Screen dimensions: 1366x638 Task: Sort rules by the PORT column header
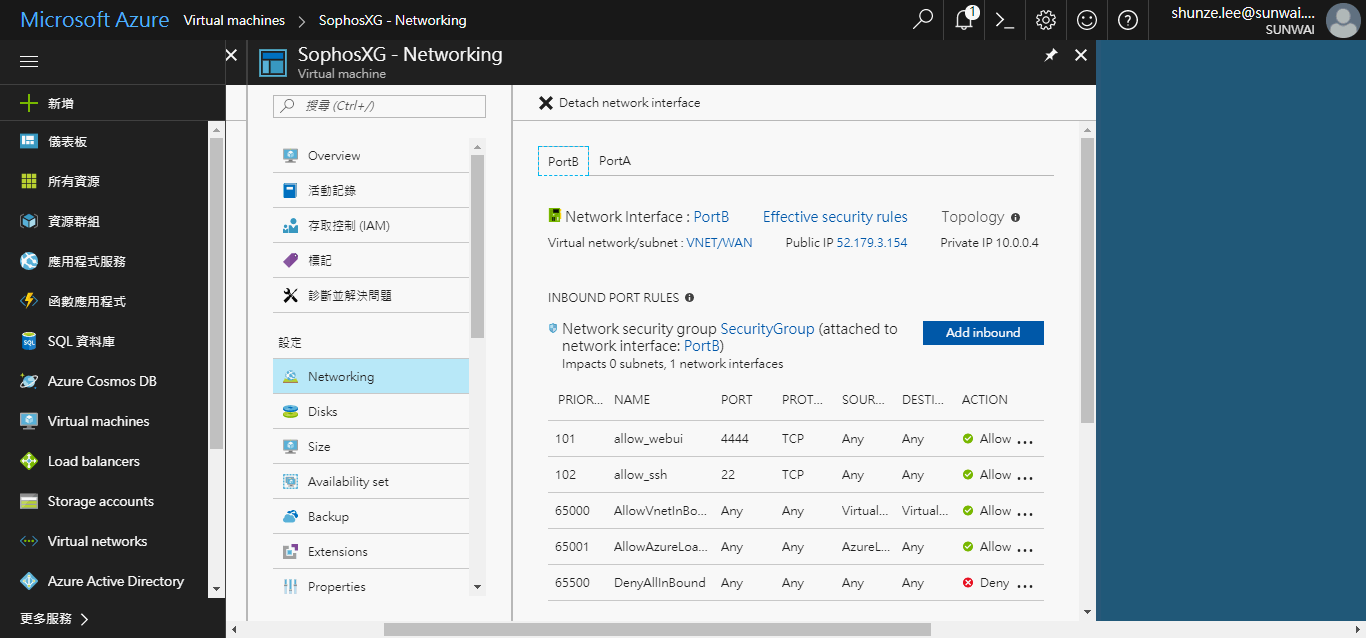pos(737,400)
